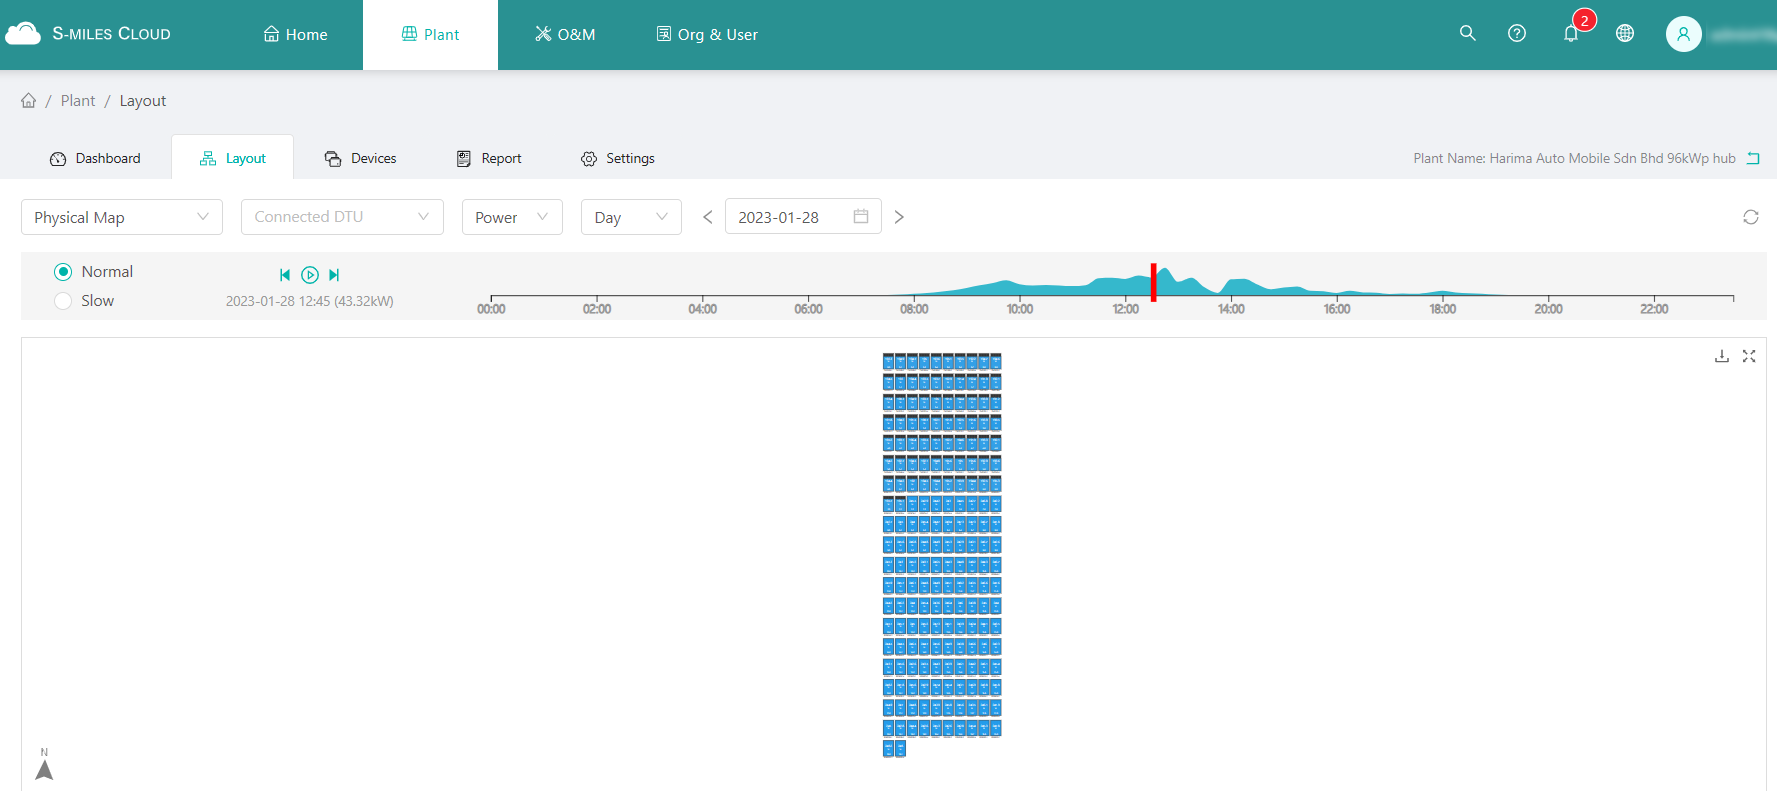Select the Slow playback speed
This screenshot has width=1777, height=791.
point(63,301)
